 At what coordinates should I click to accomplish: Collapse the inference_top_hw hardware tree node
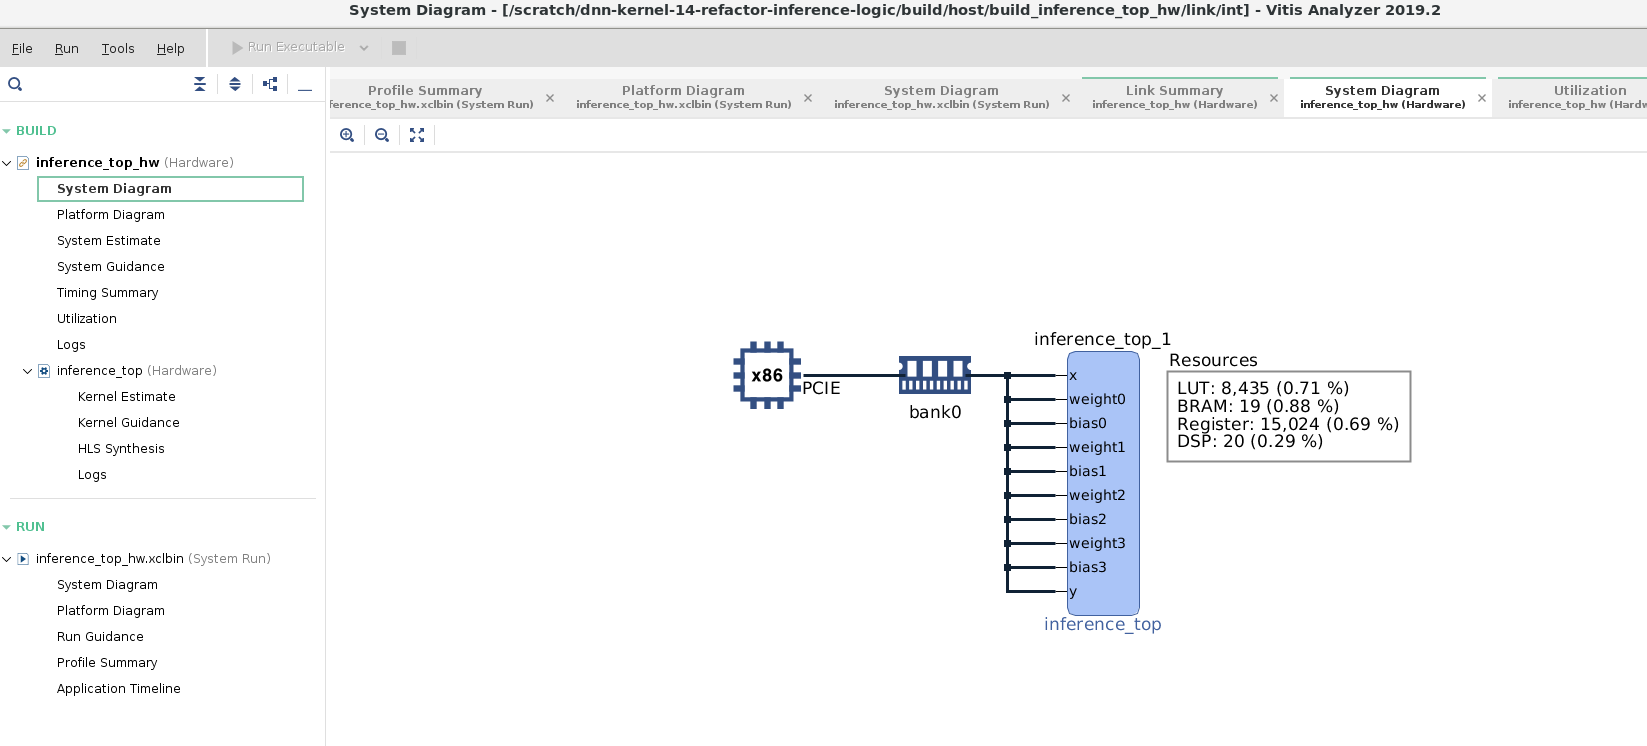tap(7, 163)
